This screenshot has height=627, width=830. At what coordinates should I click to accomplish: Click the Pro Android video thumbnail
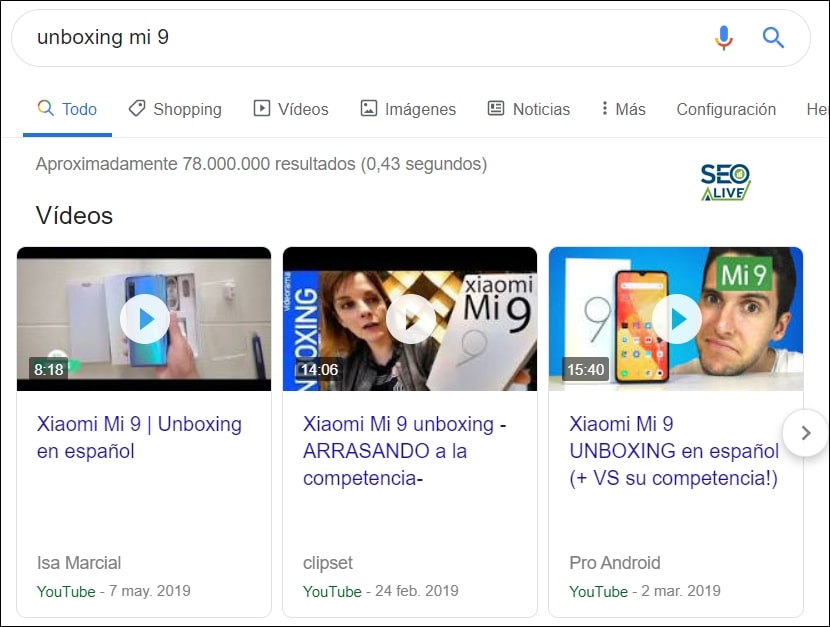676,318
